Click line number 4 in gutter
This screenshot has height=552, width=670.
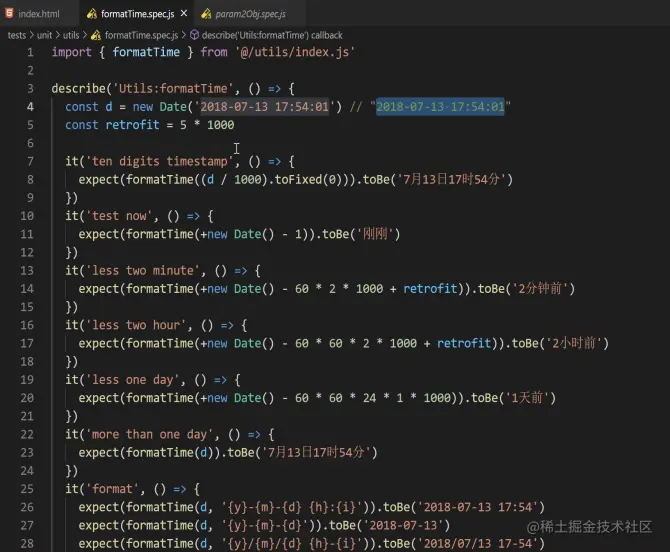click(x=30, y=107)
